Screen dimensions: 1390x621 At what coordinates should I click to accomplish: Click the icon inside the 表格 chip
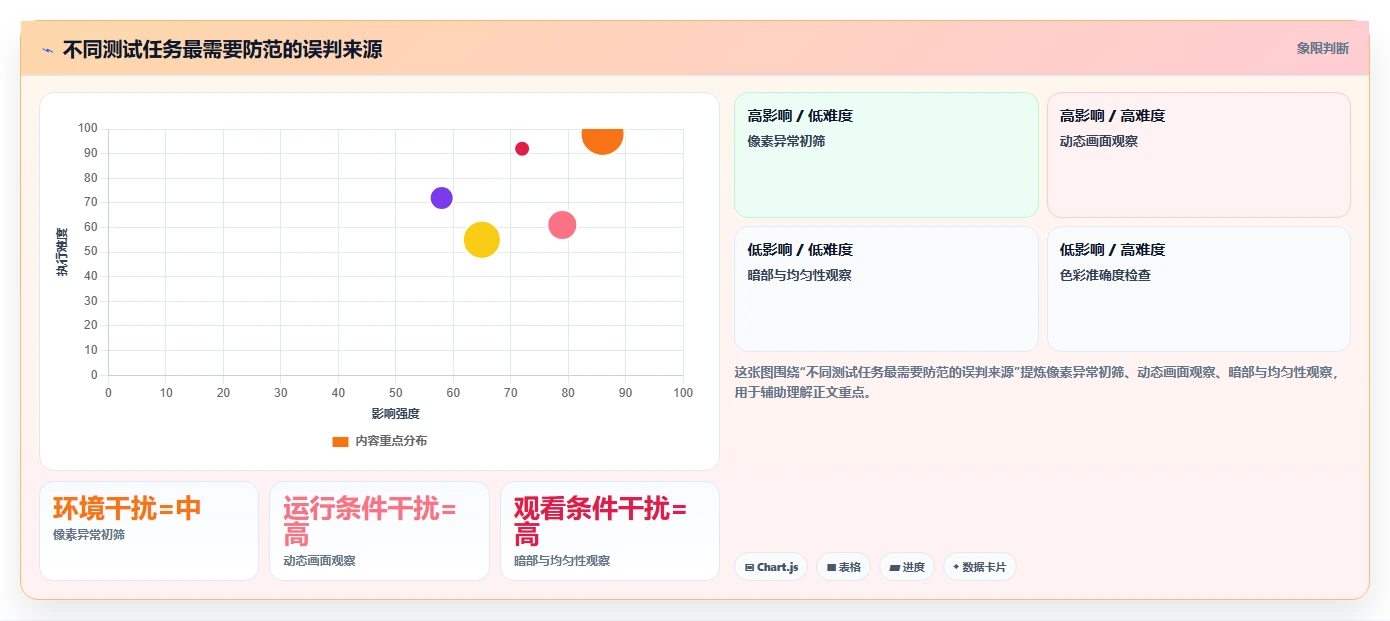[831, 567]
